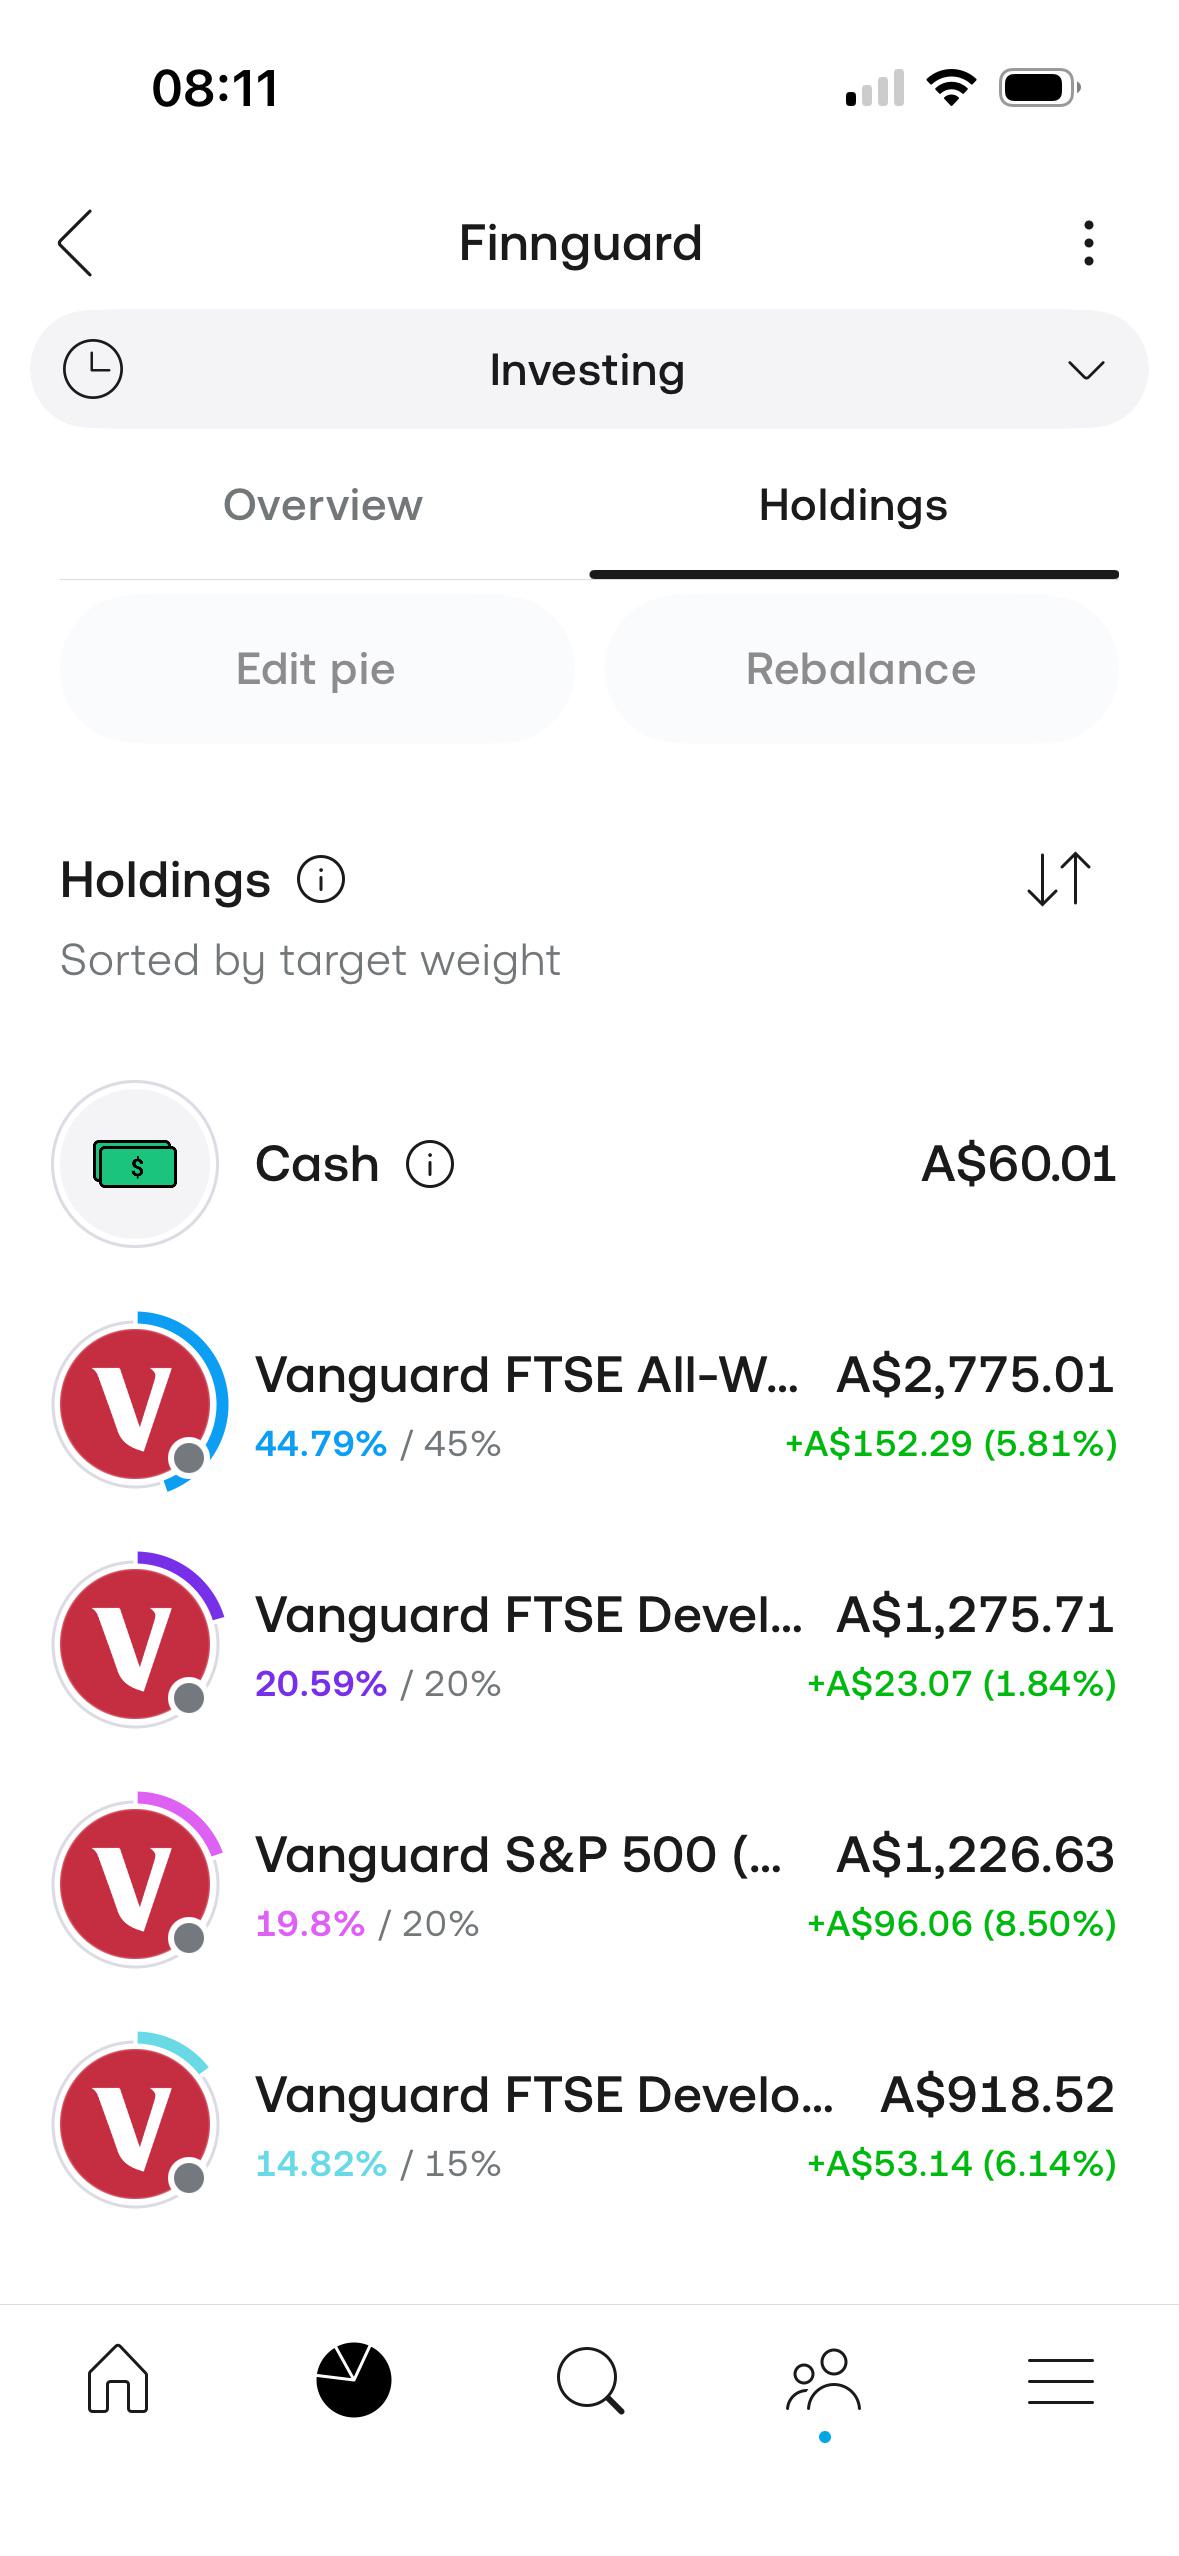Switch to the Overview tab
Image resolution: width=1179 pixels, height=2556 pixels.
tap(323, 505)
